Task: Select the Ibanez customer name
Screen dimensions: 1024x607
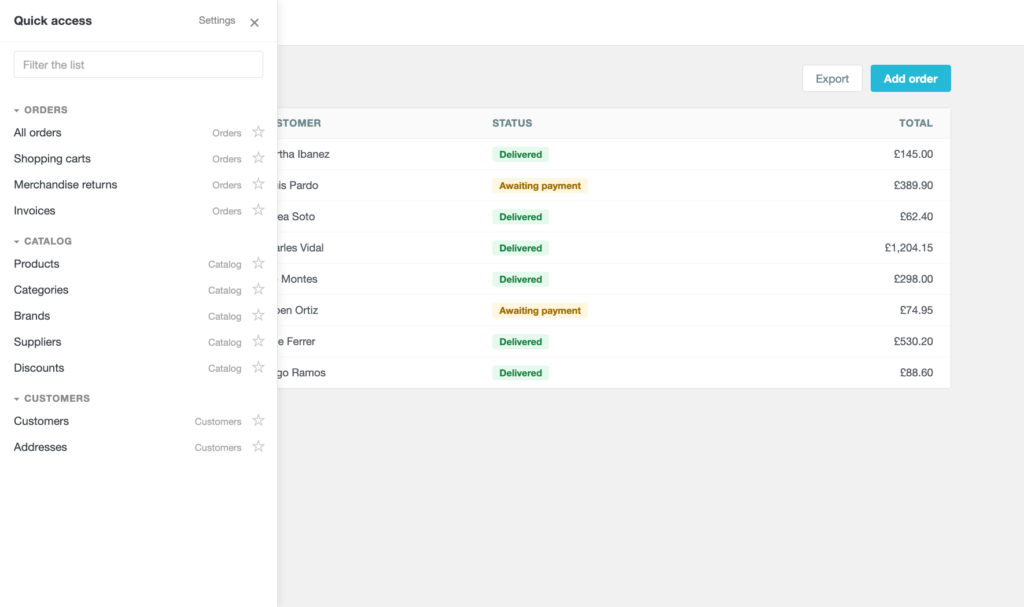Action: pyautogui.click(x=304, y=154)
